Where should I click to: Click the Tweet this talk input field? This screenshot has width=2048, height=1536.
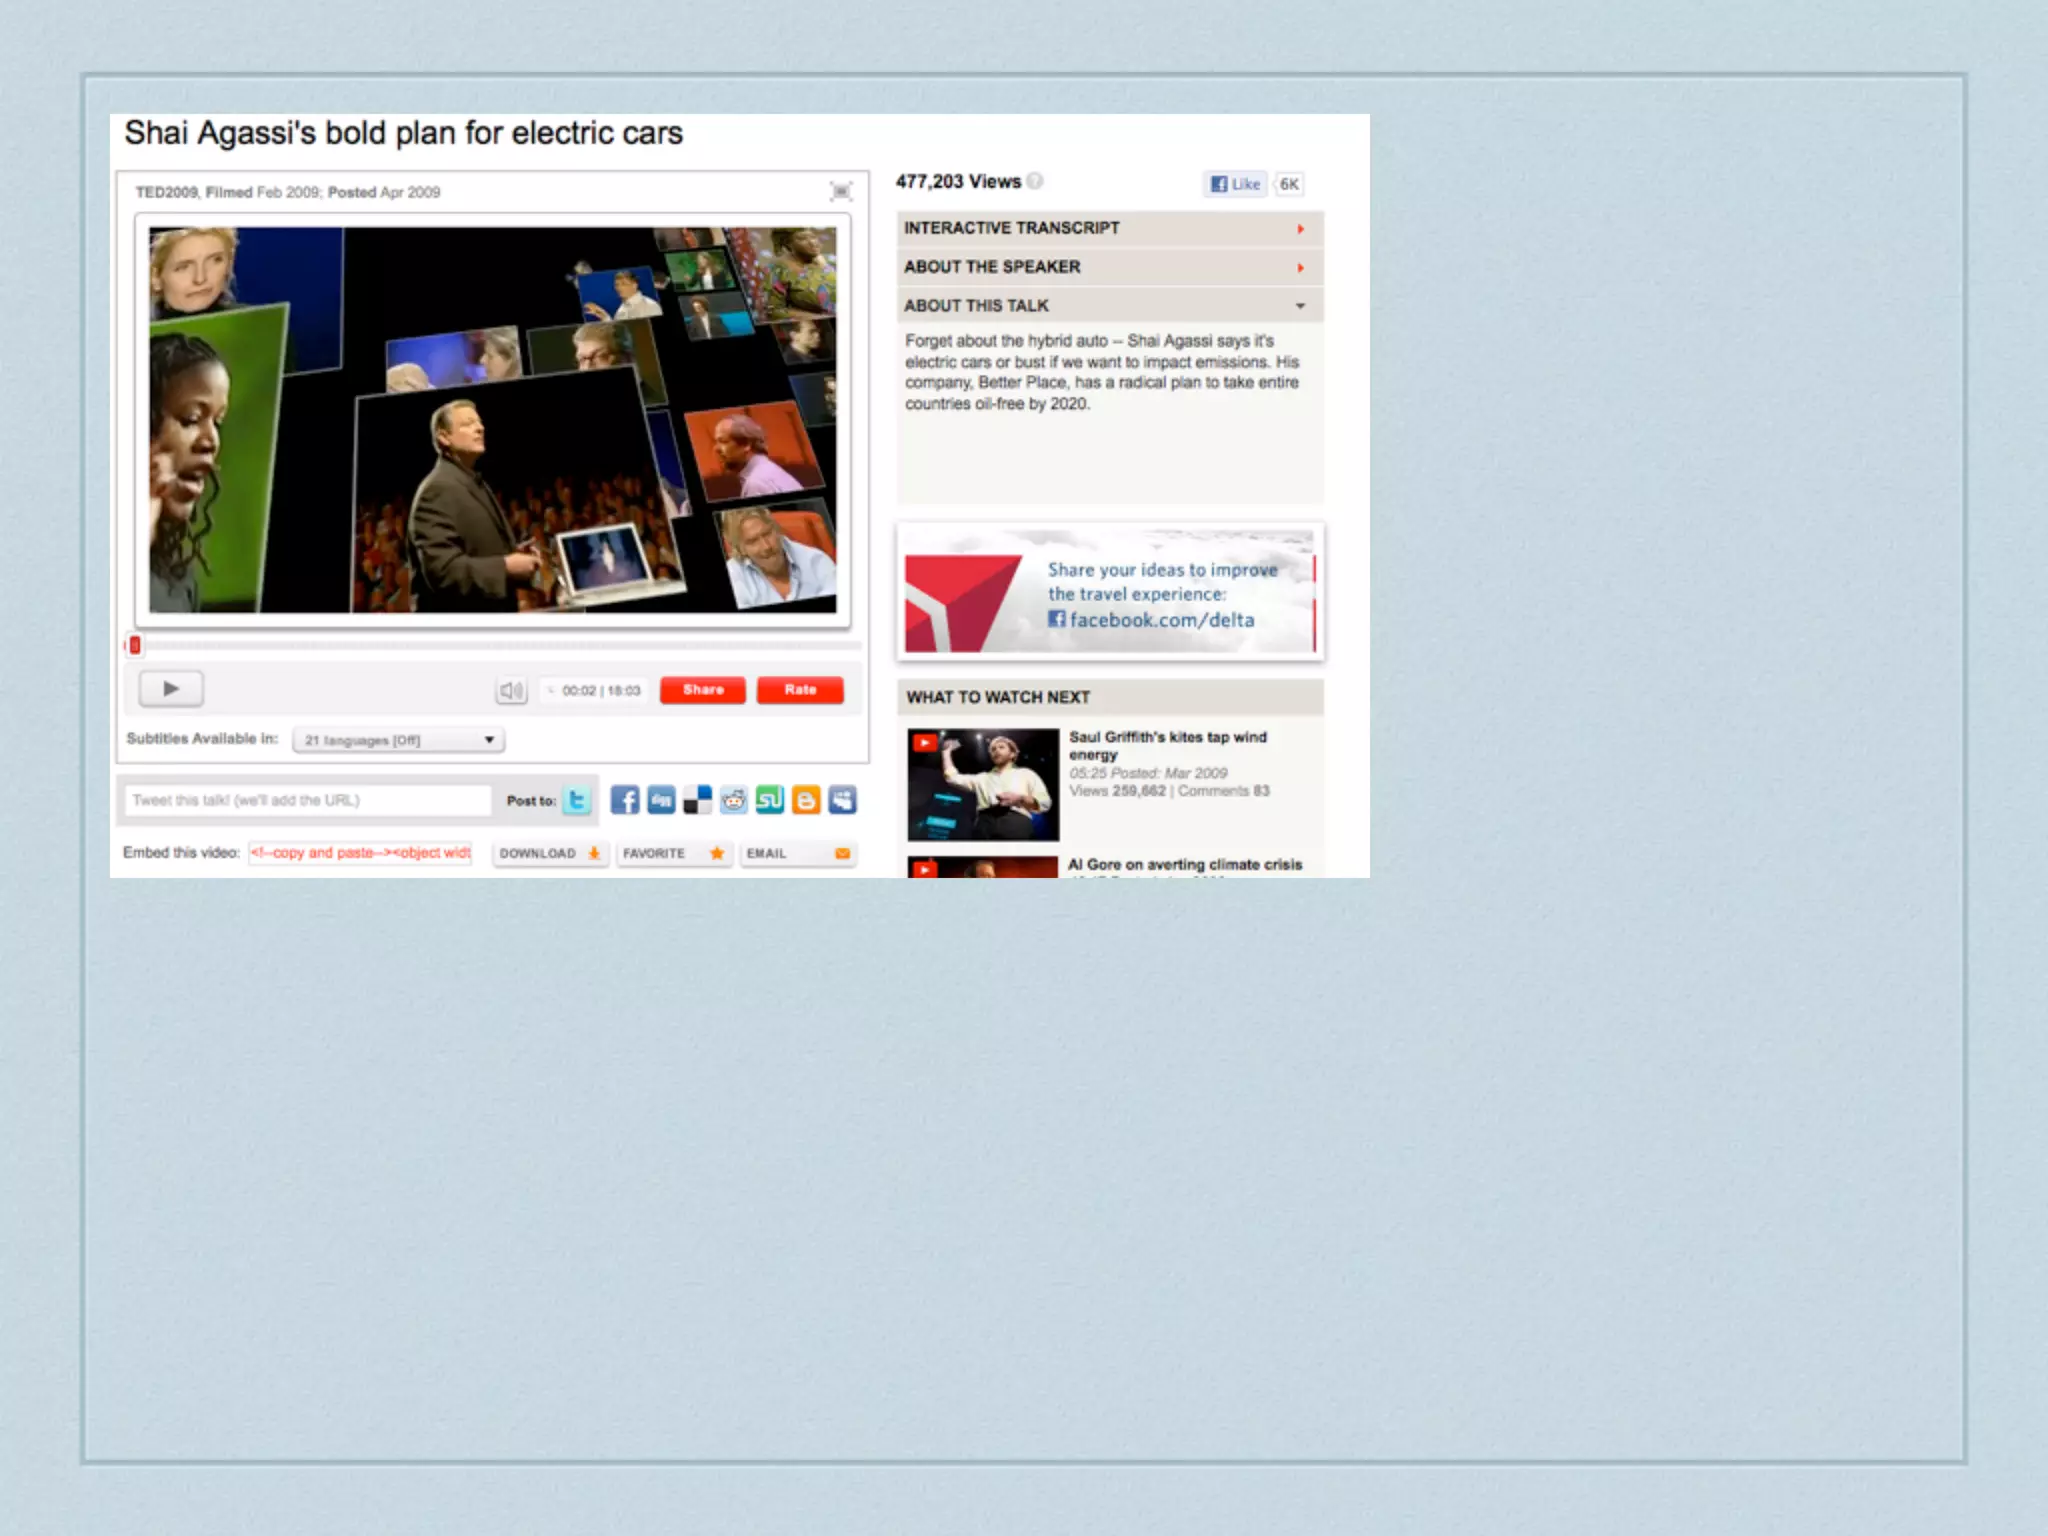[308, 800]
